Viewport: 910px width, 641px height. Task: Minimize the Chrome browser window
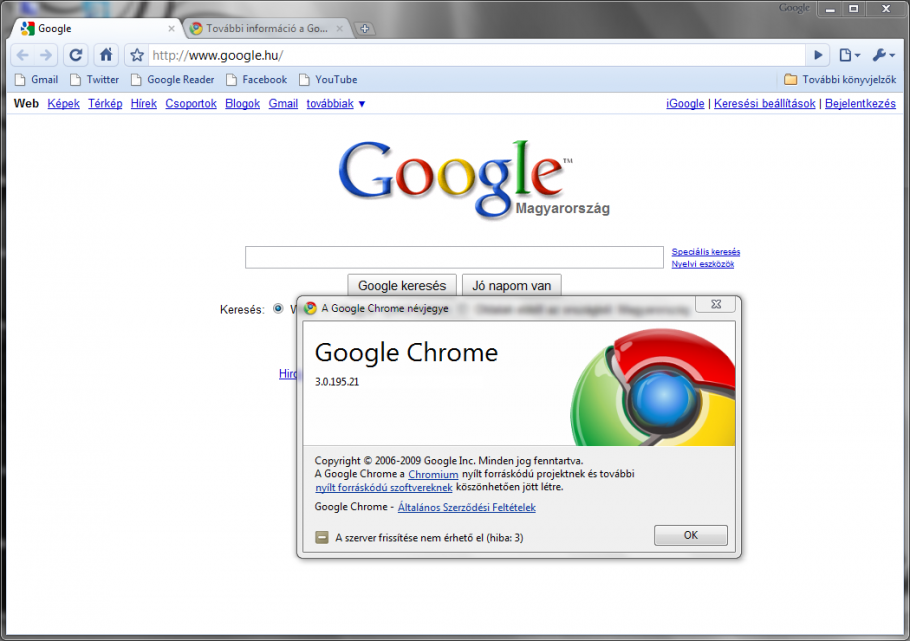pyautogui.click(x=830, y=8)
